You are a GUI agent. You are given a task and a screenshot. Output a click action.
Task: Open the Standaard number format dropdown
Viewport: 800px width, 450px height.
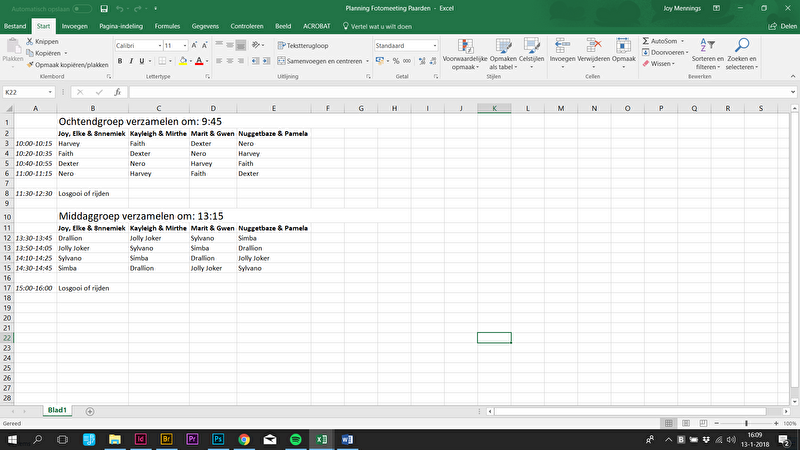[435, 45]
